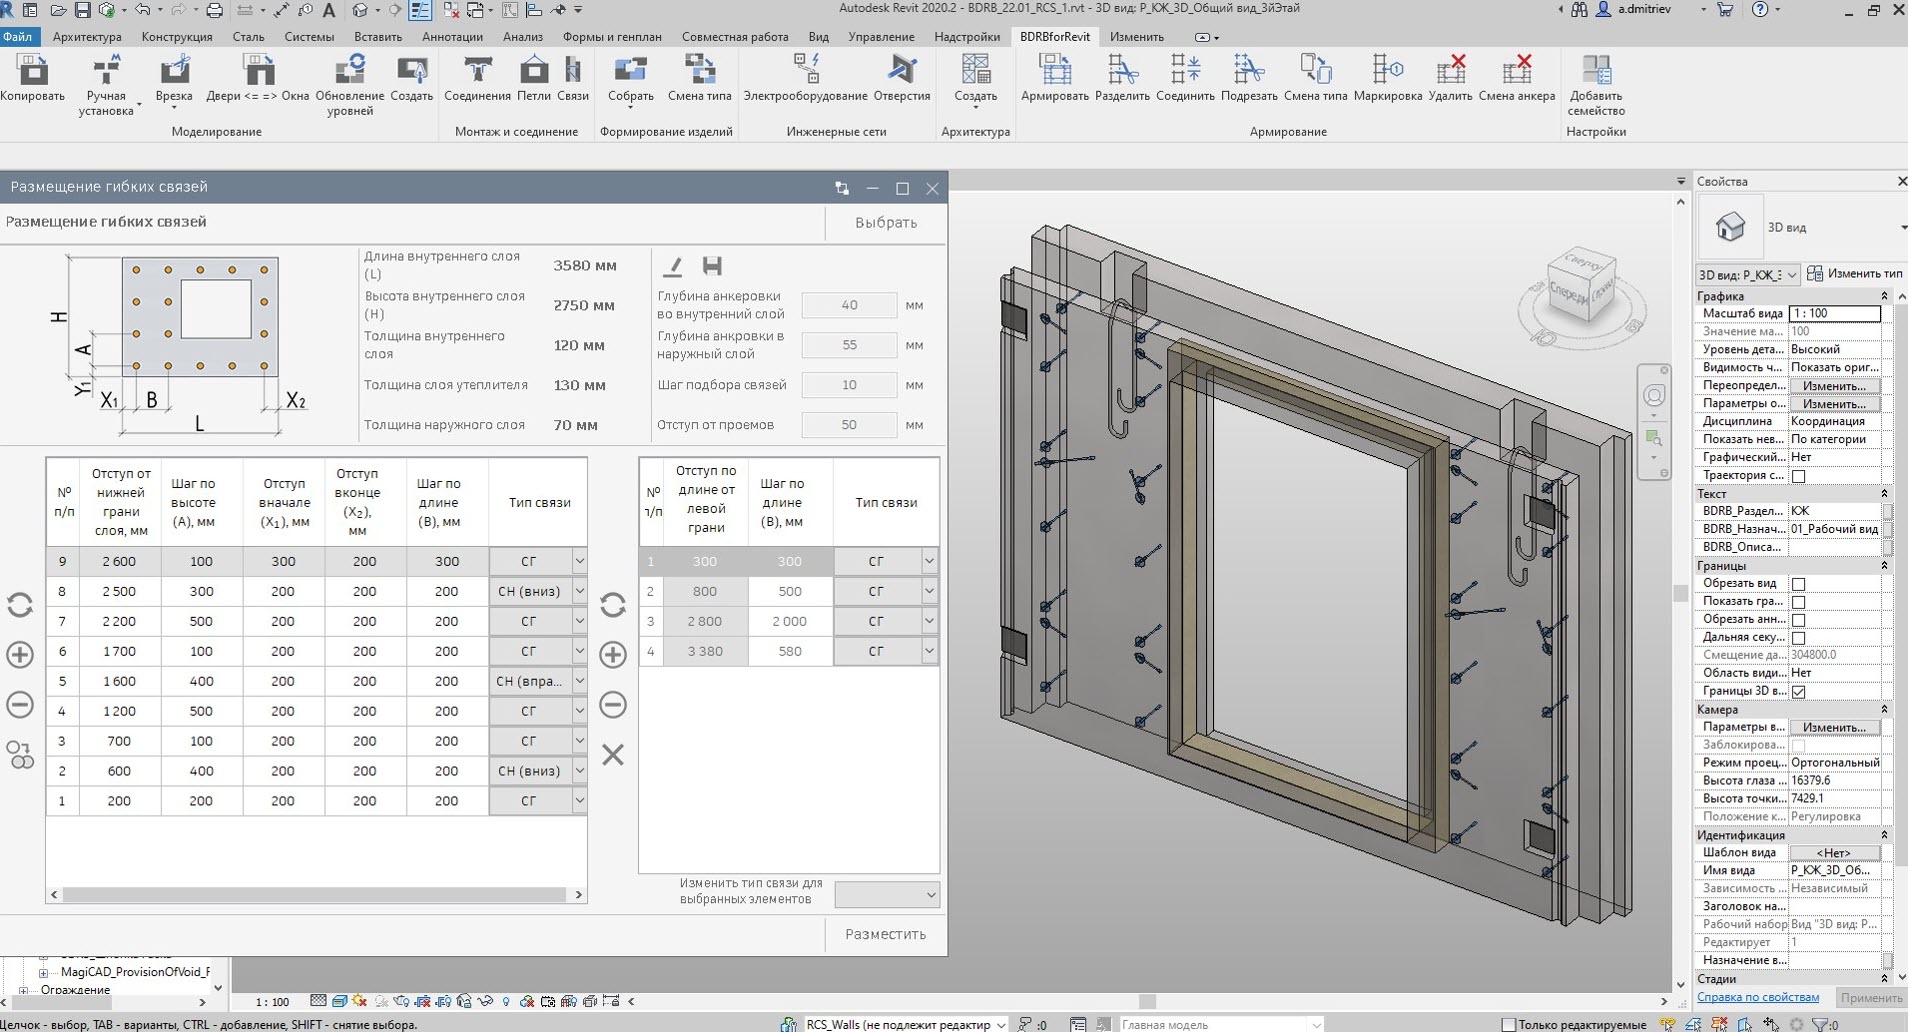Open the RCS_Walls workset dropdown
This screenshot has height=1032, width=1908.
[x=1001, y=1024]
